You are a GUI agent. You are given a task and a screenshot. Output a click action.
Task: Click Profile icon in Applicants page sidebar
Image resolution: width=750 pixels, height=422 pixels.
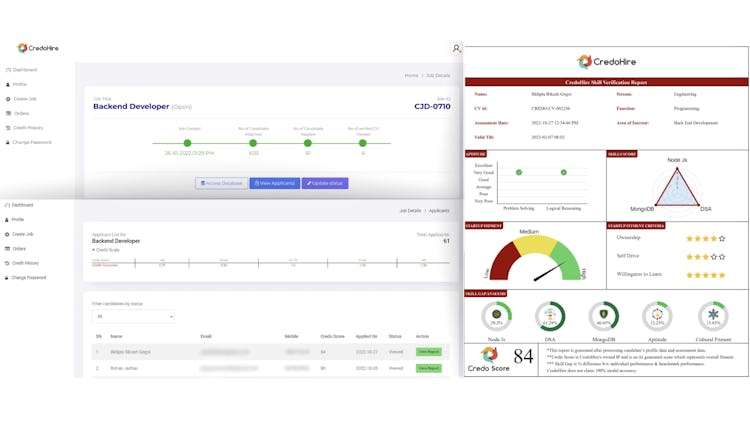click(7, 220)
